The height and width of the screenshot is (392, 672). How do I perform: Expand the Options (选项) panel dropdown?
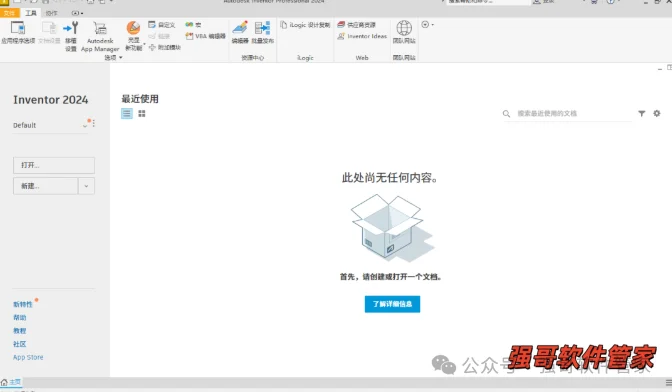(x=120, y=57)
